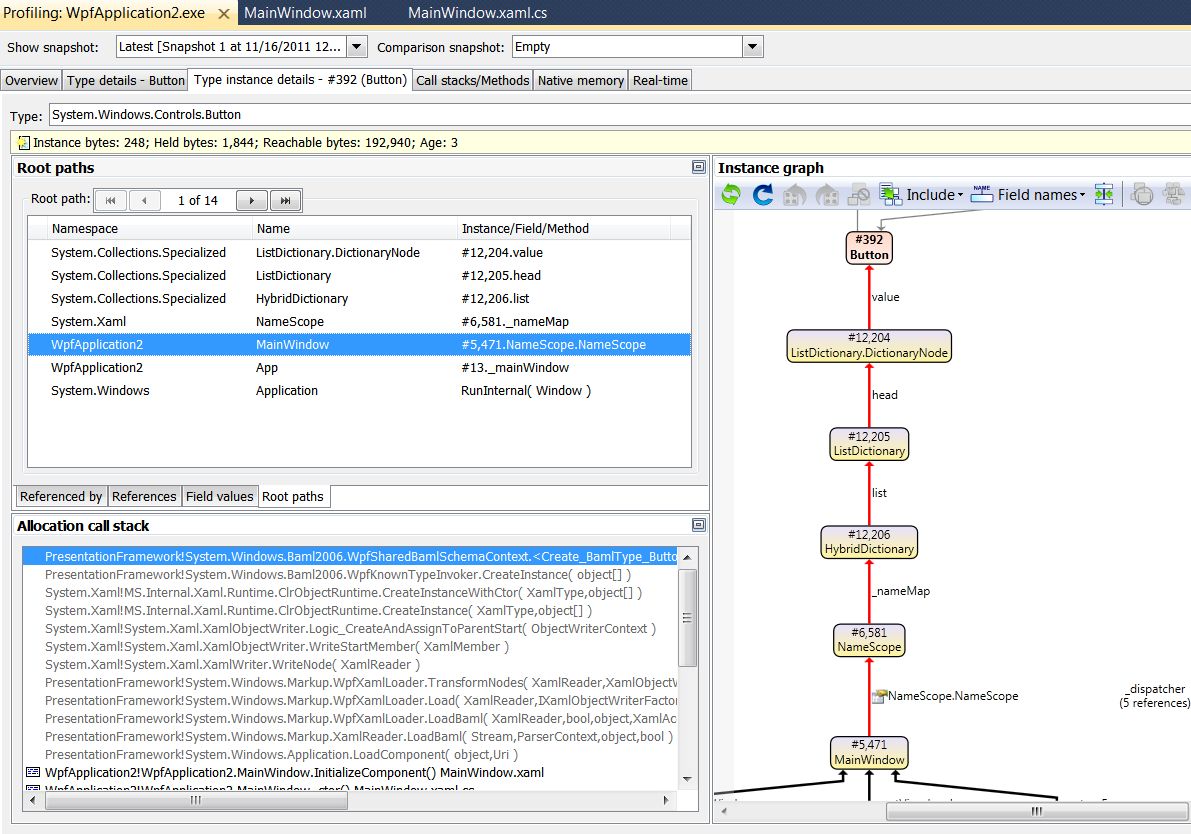This screenshot has height=834, width=1191.
Task: Select the ListDictionary.DictionaryNode row
Action: (x=359, y=253)
